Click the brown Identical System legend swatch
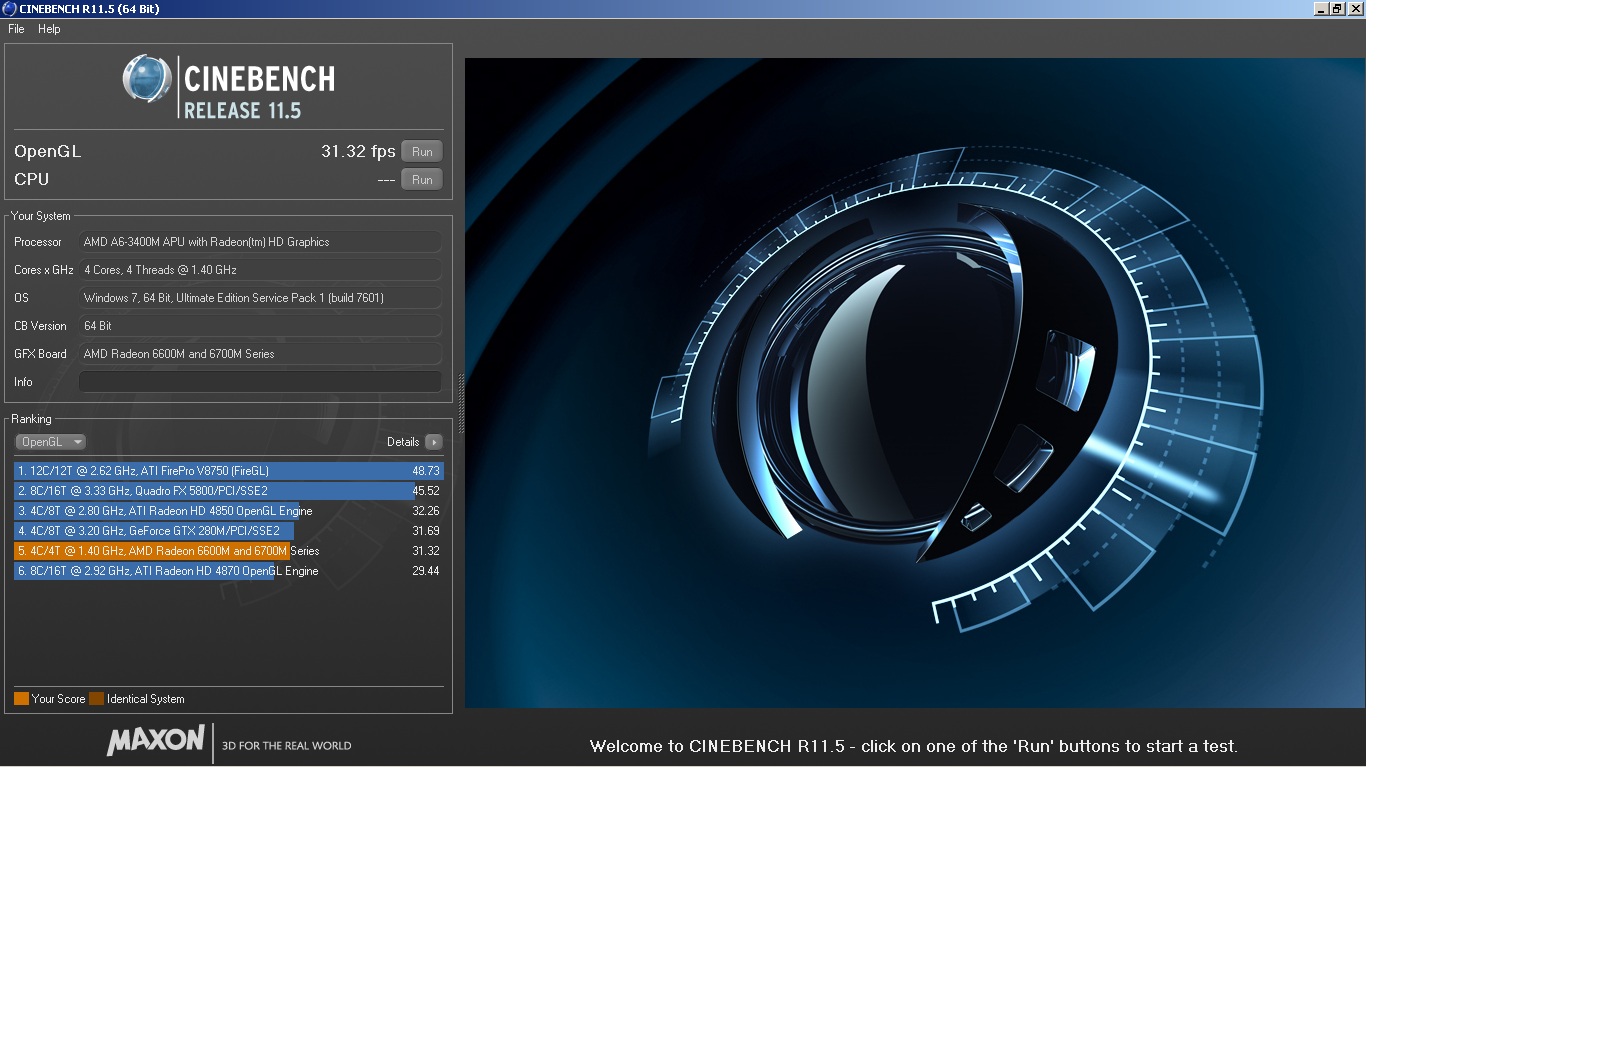The height and width of the screenshot is (1063, 1600). [x=96, y=699]
